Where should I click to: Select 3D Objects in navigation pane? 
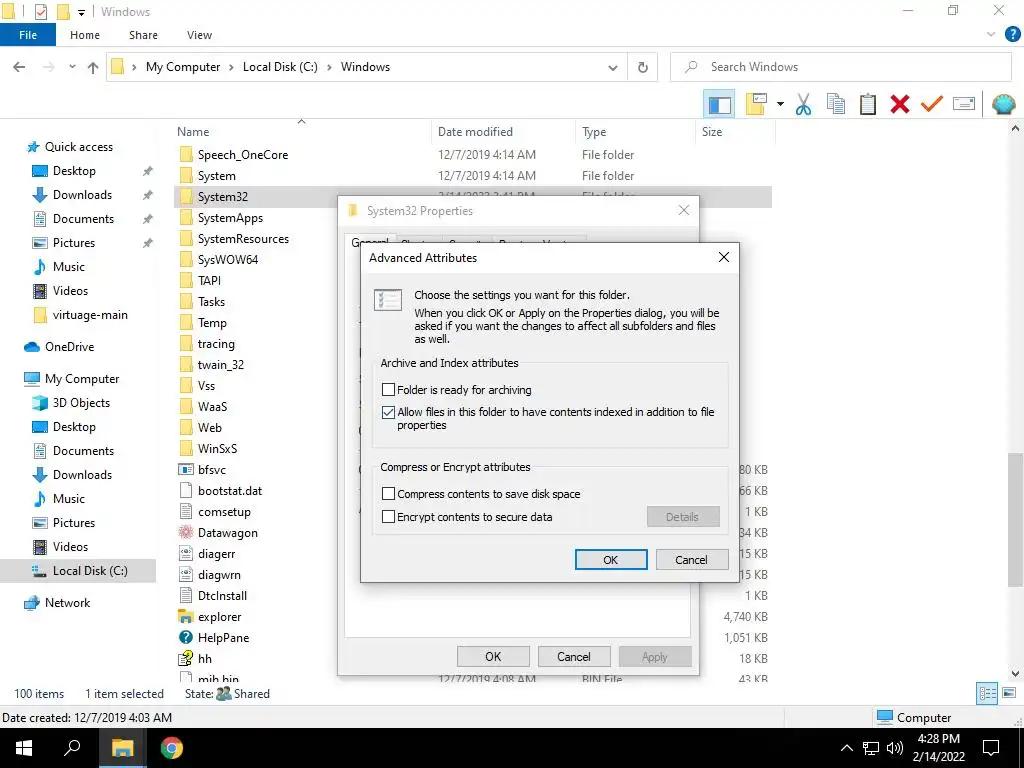pyautogui.click(x=81, y=403)
